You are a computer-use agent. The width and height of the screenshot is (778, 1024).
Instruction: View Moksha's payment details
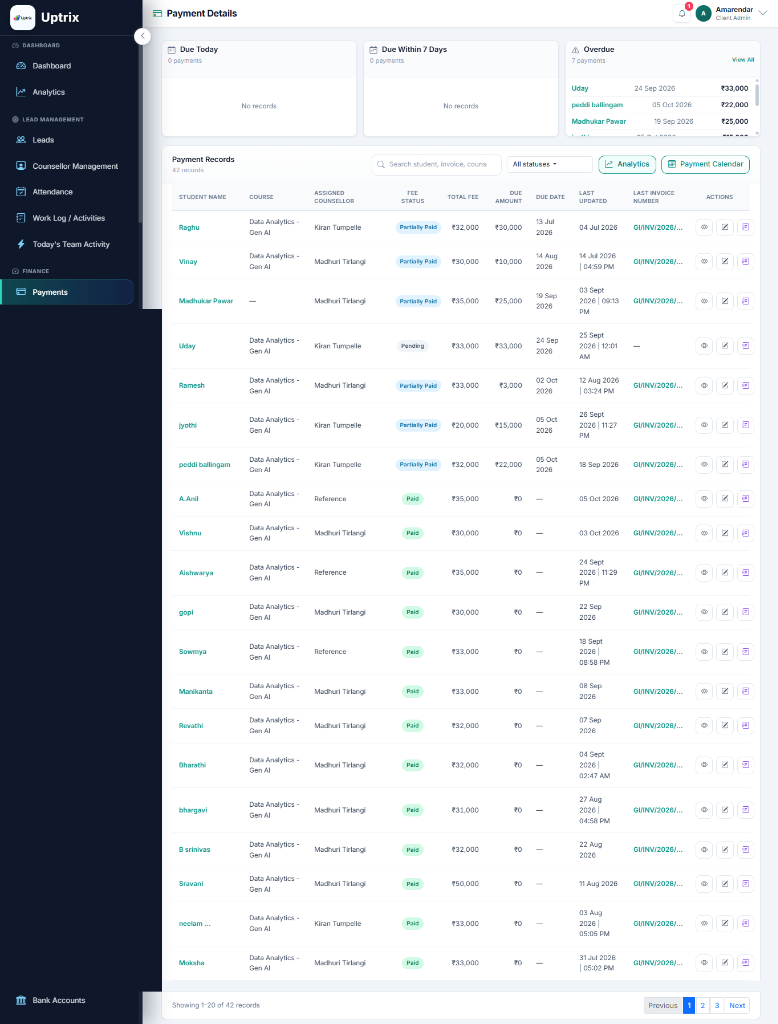click(704, 963)
